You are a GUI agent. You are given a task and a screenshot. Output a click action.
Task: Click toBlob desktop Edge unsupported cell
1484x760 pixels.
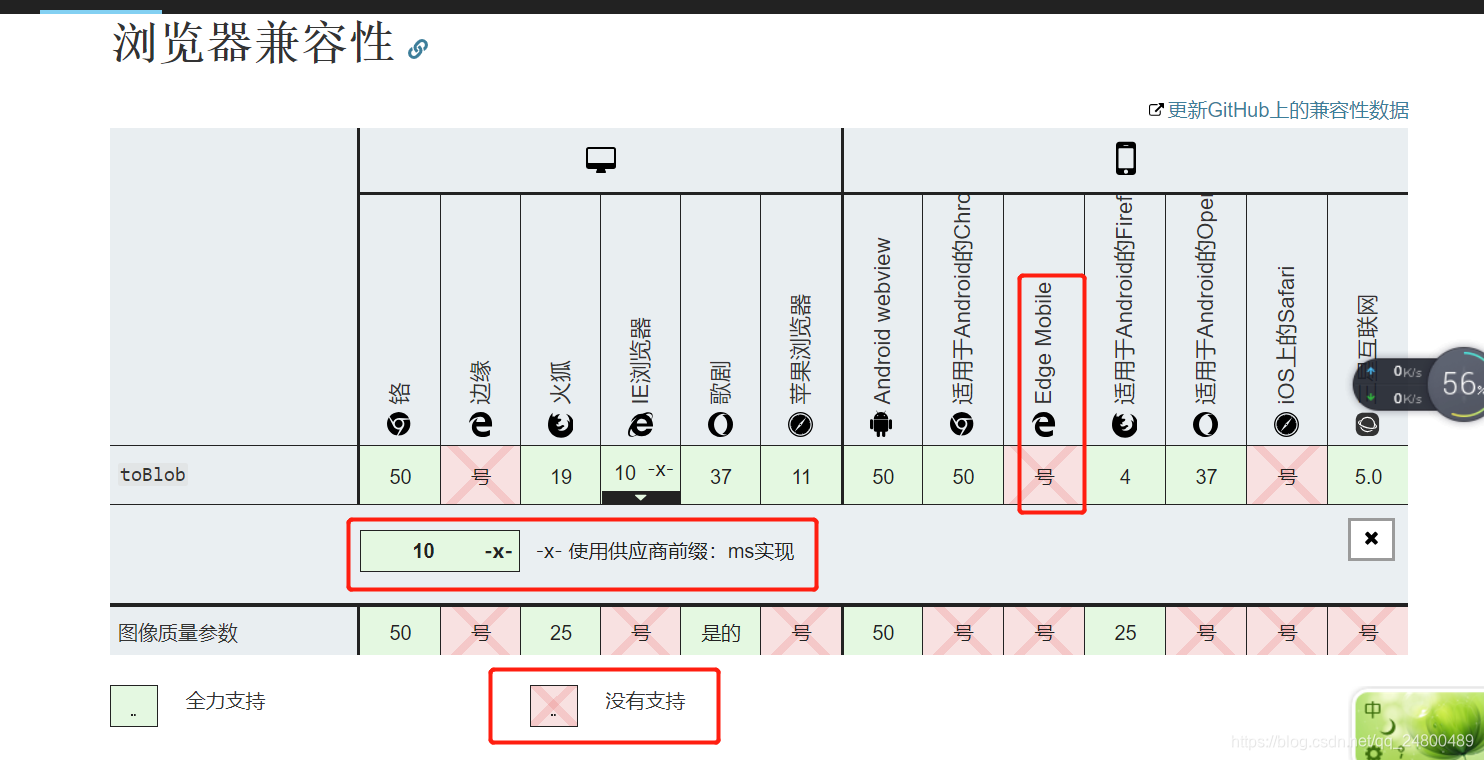[x=481, y=476]
